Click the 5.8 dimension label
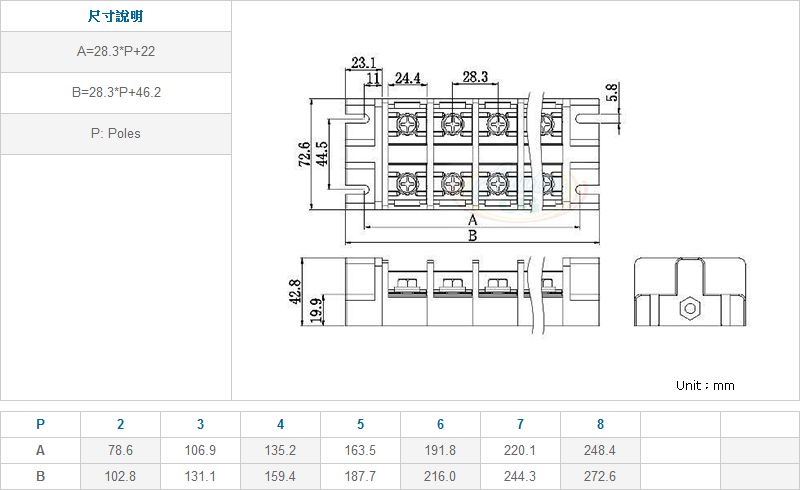The image size is (800, 490). point(612,96)
